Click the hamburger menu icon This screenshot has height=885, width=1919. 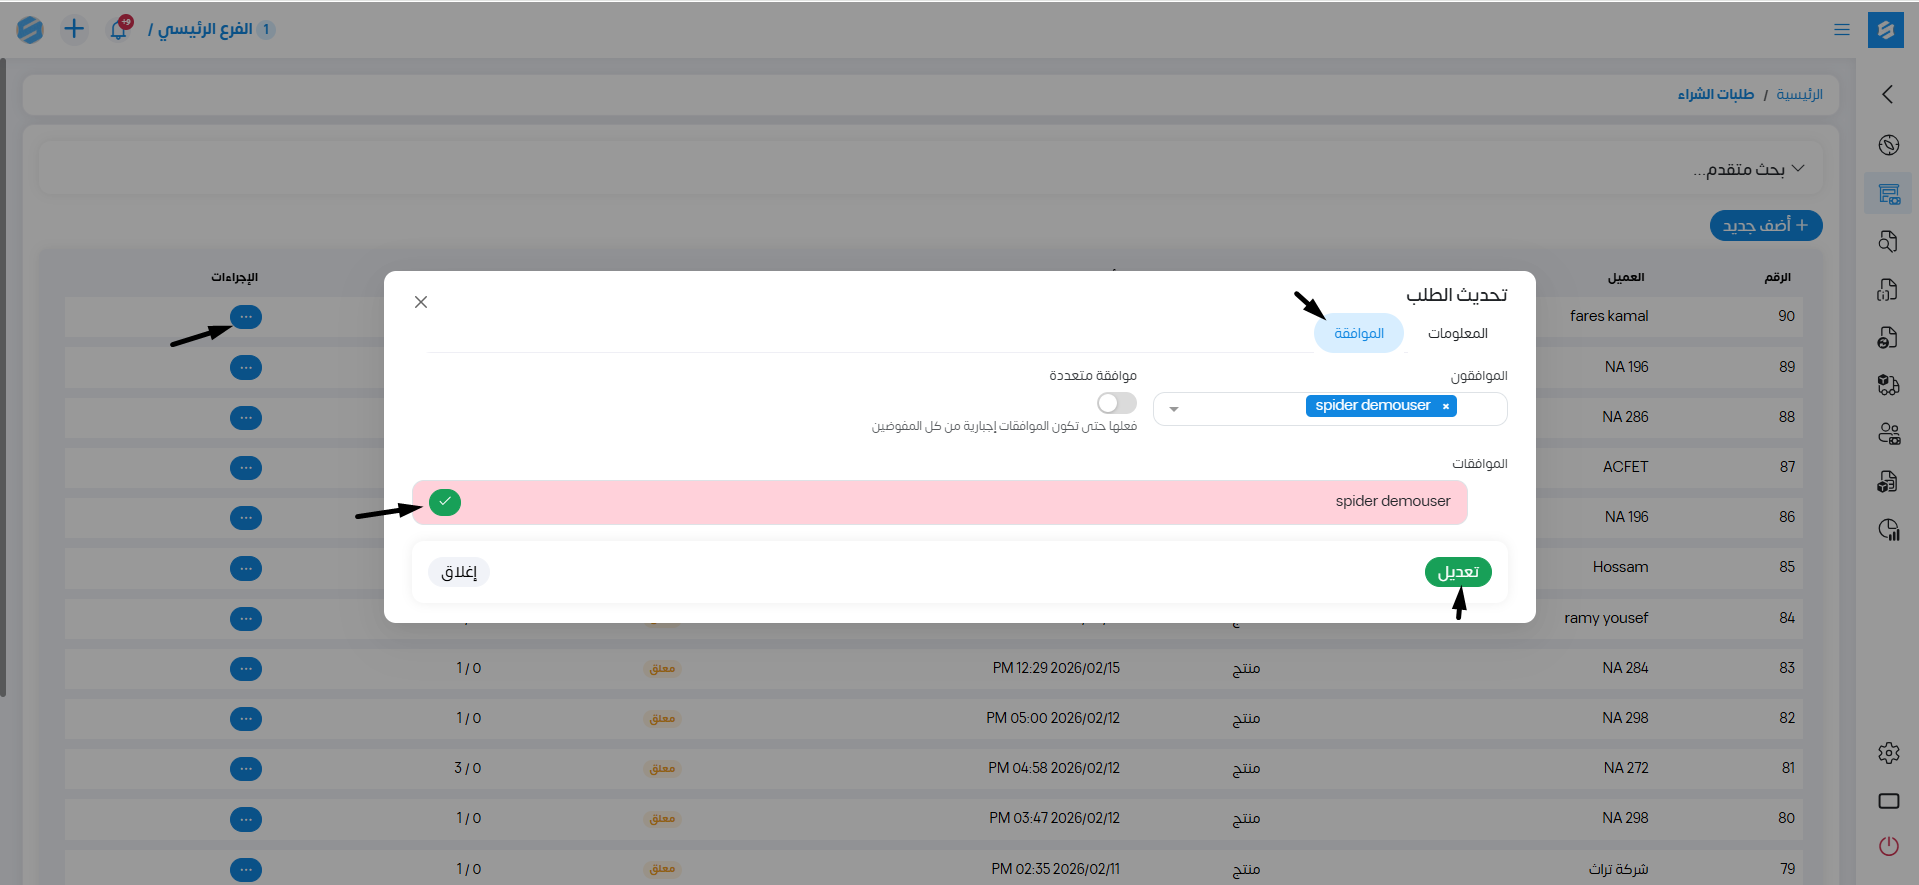1841,30
